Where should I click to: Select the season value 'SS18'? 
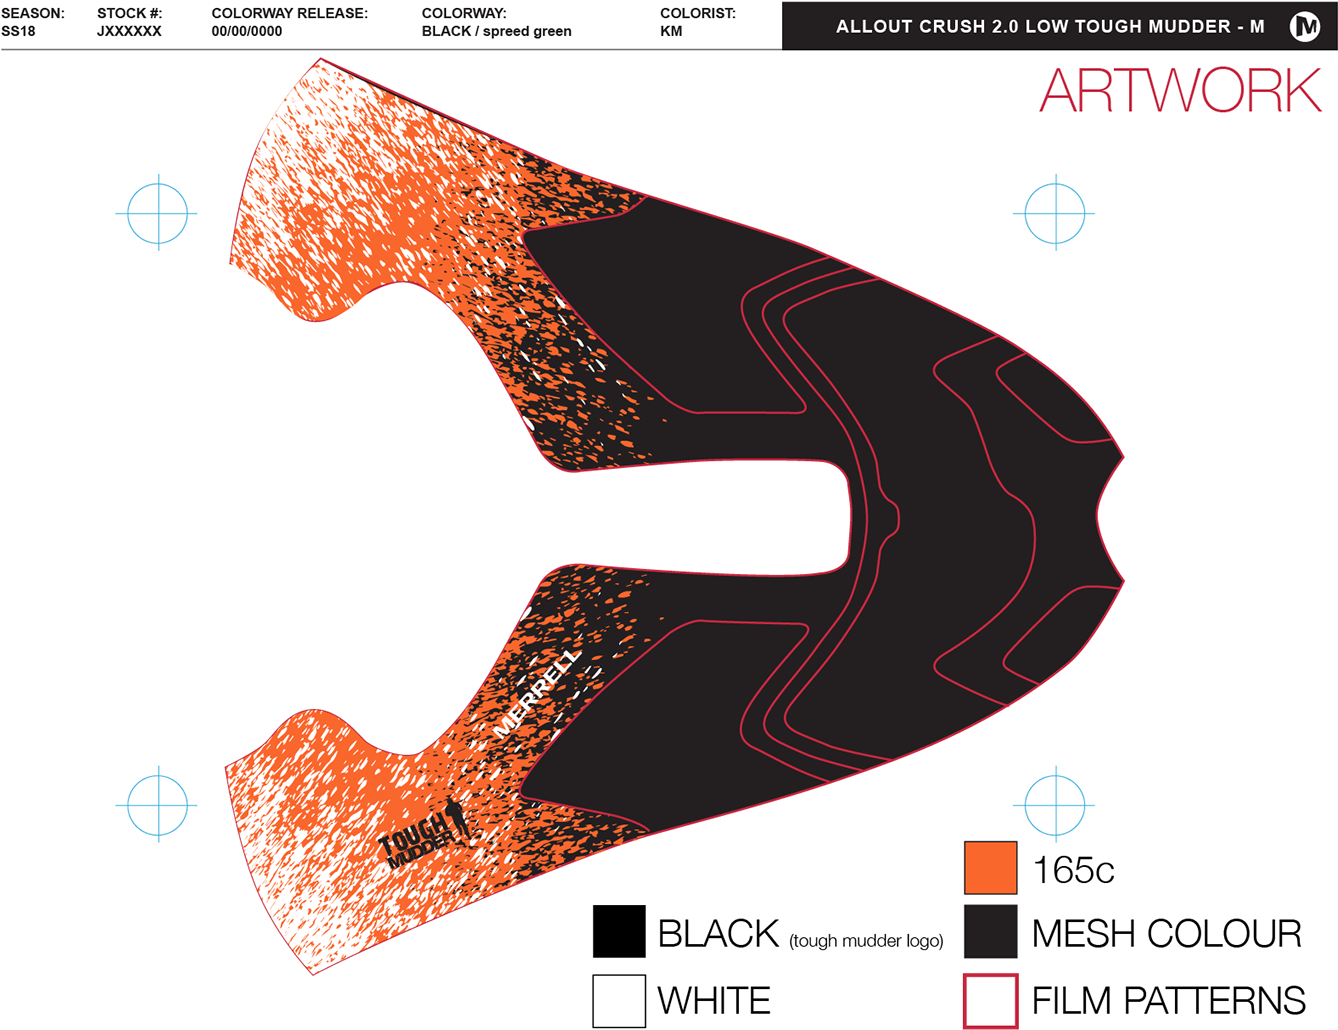(18, 31)
